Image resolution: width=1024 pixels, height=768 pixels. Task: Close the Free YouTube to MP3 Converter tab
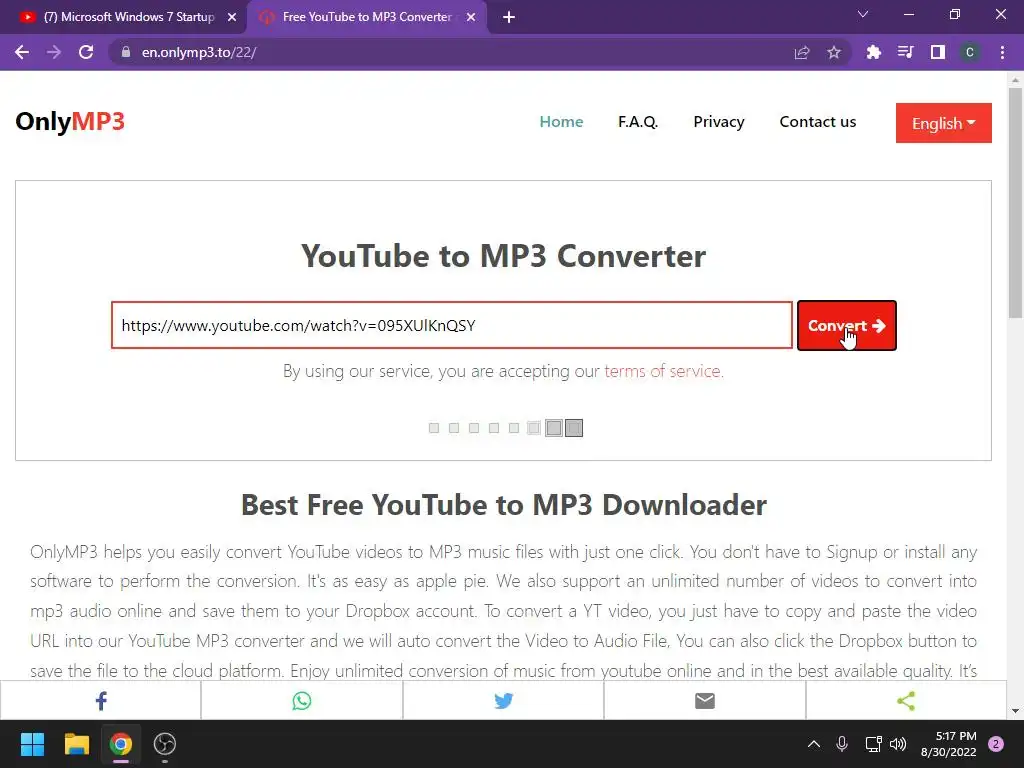(x=471, y=17)
